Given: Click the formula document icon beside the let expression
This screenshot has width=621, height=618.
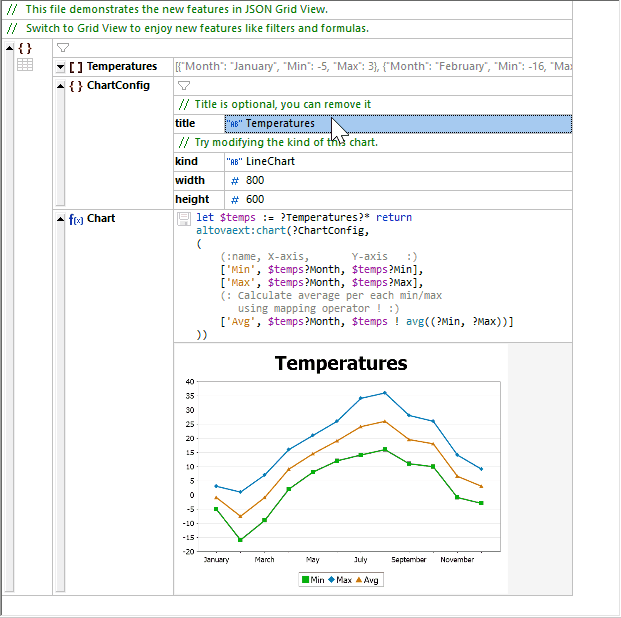Looking at the screenshot, I should 183,218.
